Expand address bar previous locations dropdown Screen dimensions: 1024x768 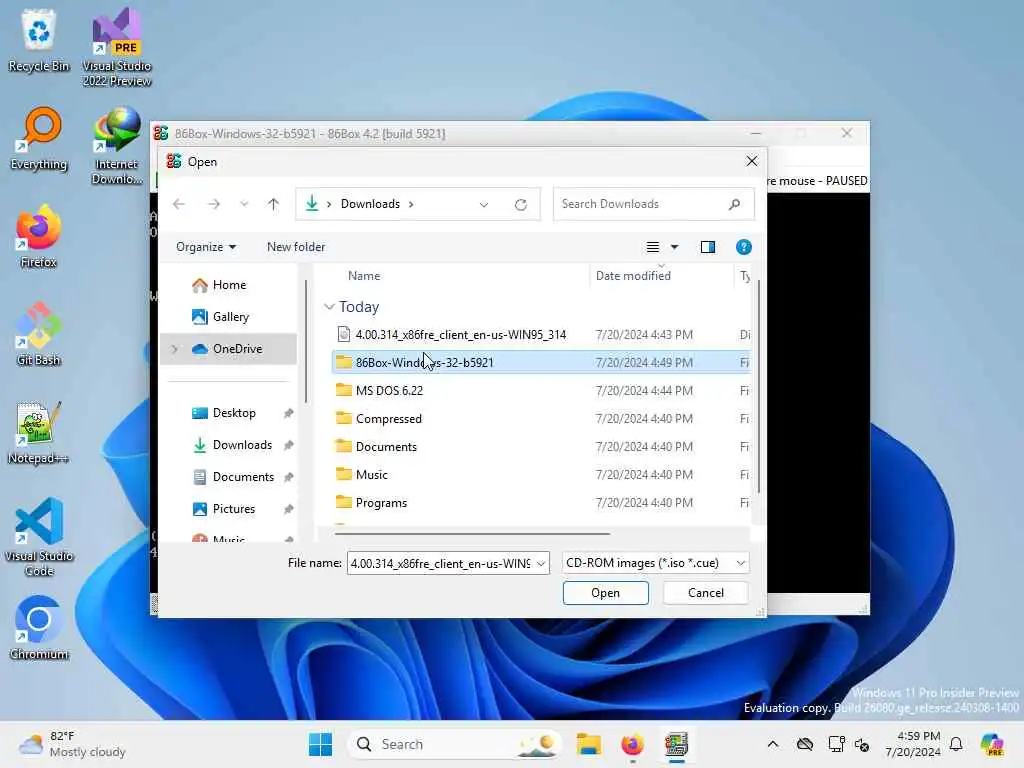pos(484,204)
